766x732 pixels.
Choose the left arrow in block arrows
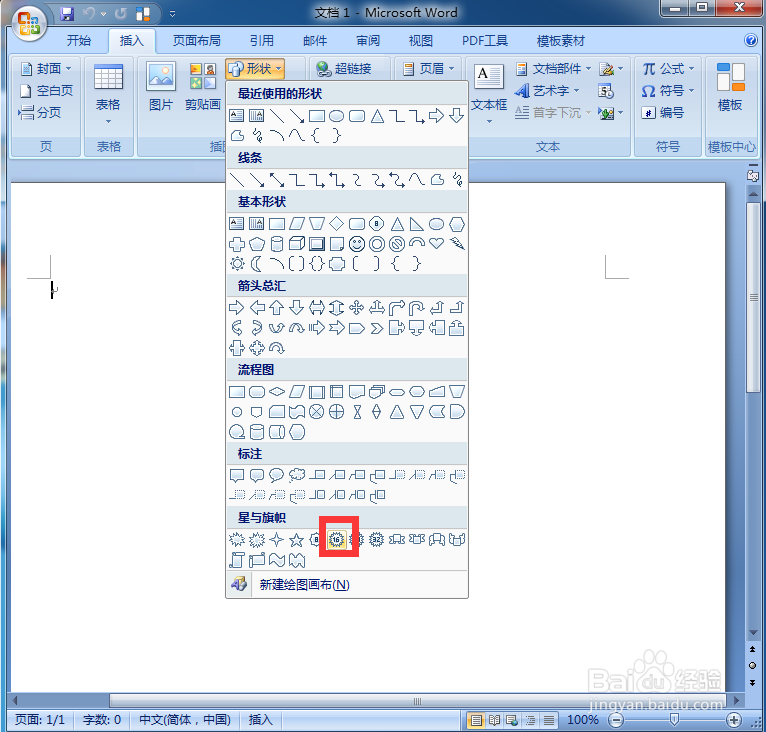[x=257, y=308]
